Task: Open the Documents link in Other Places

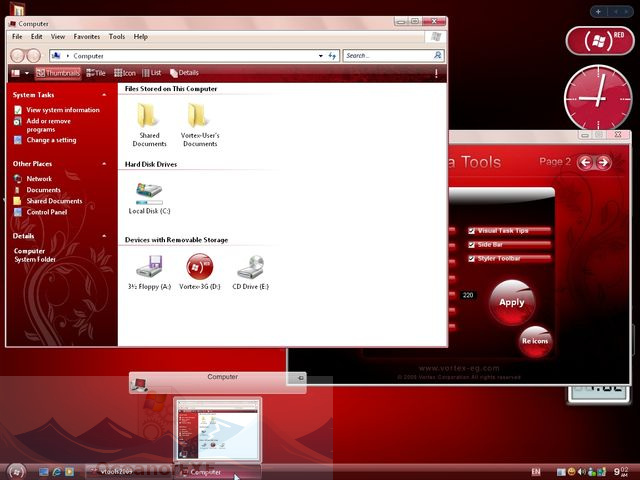Action: pyautogui.click(x=43, y=190)
